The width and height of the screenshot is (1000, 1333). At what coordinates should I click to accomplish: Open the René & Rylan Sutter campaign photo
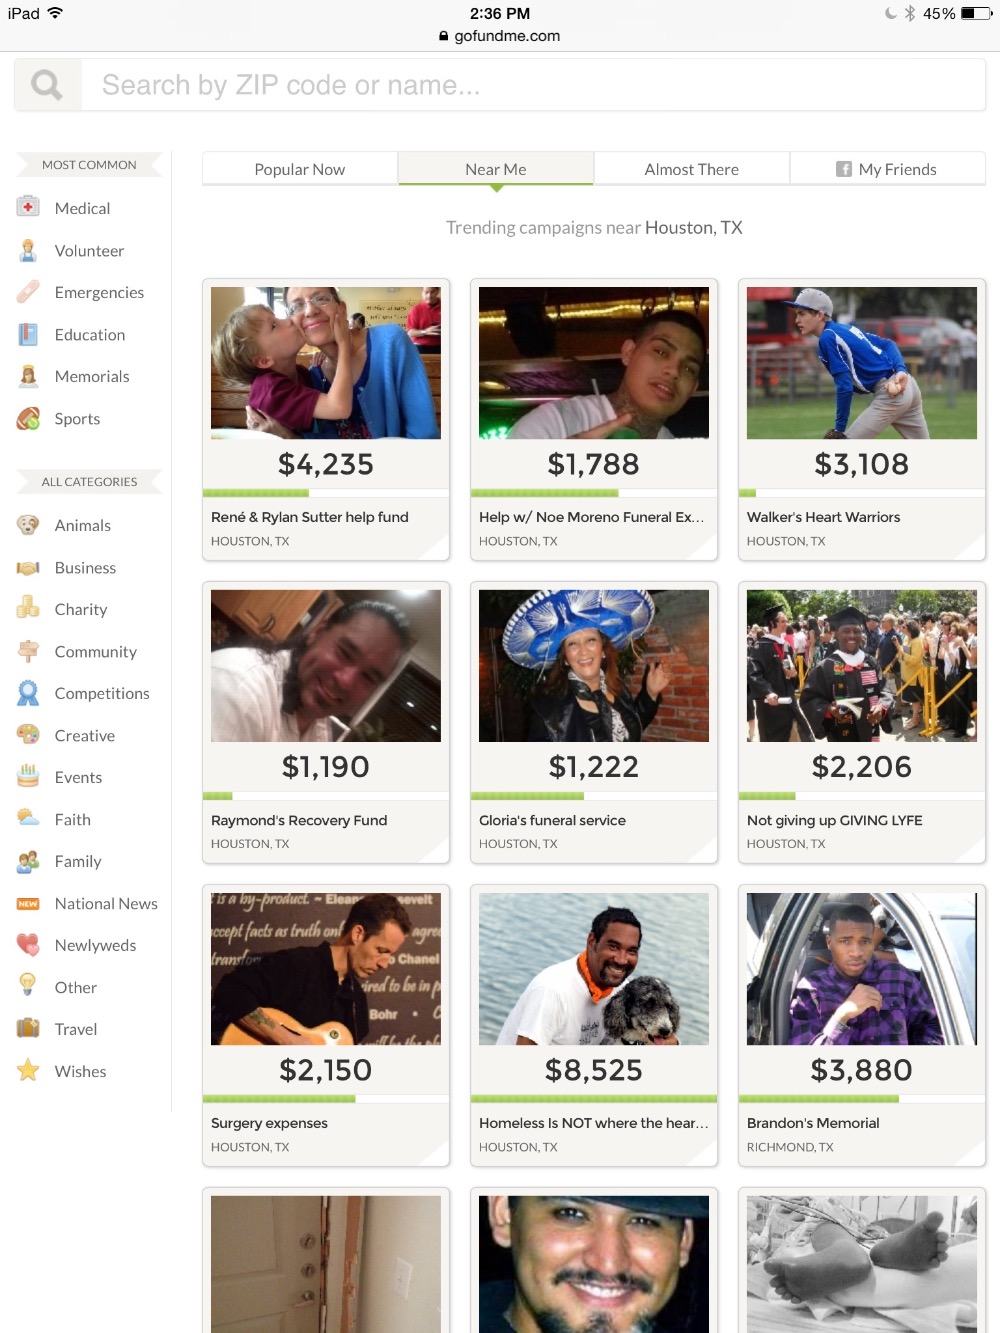tap(326, 363)
